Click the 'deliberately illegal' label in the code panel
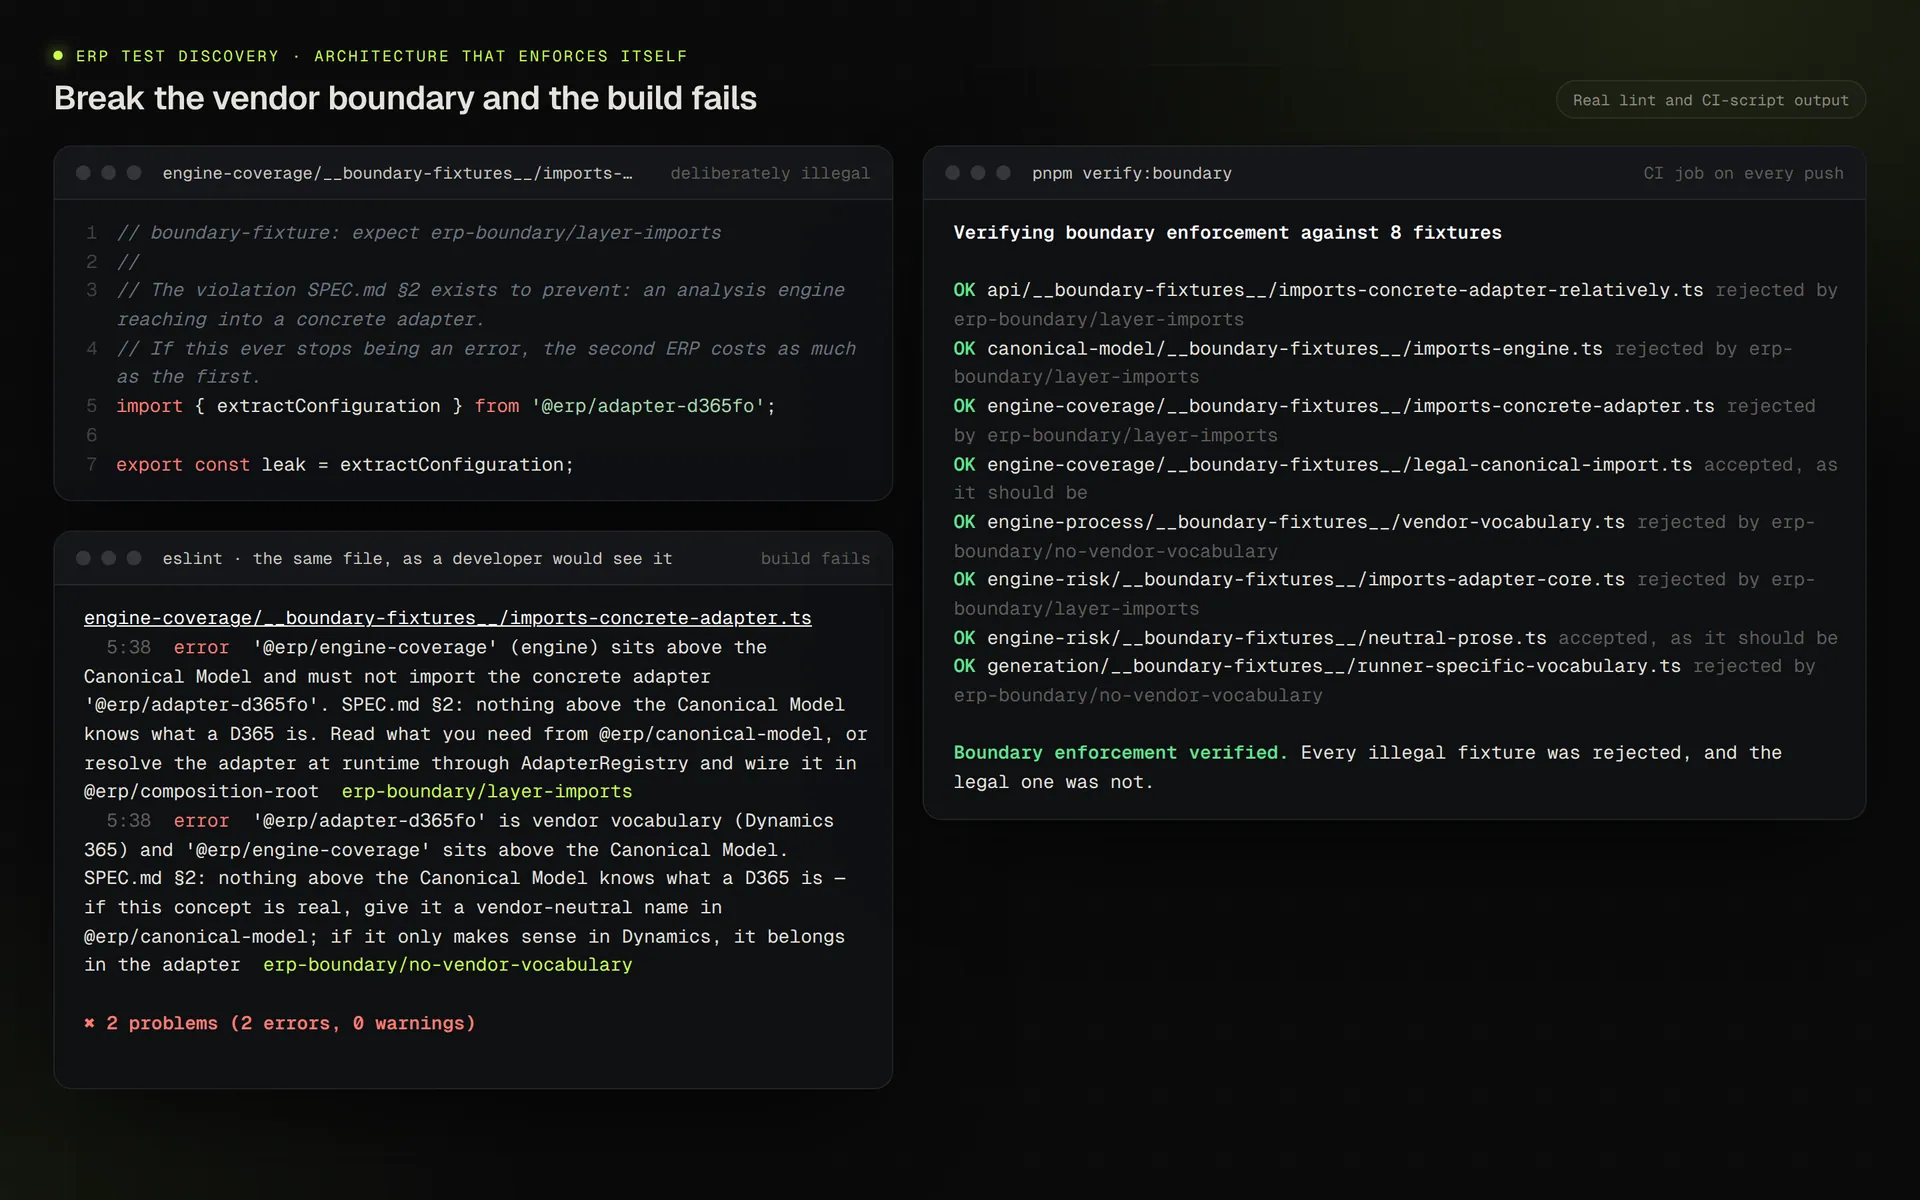 pos(770,173)
